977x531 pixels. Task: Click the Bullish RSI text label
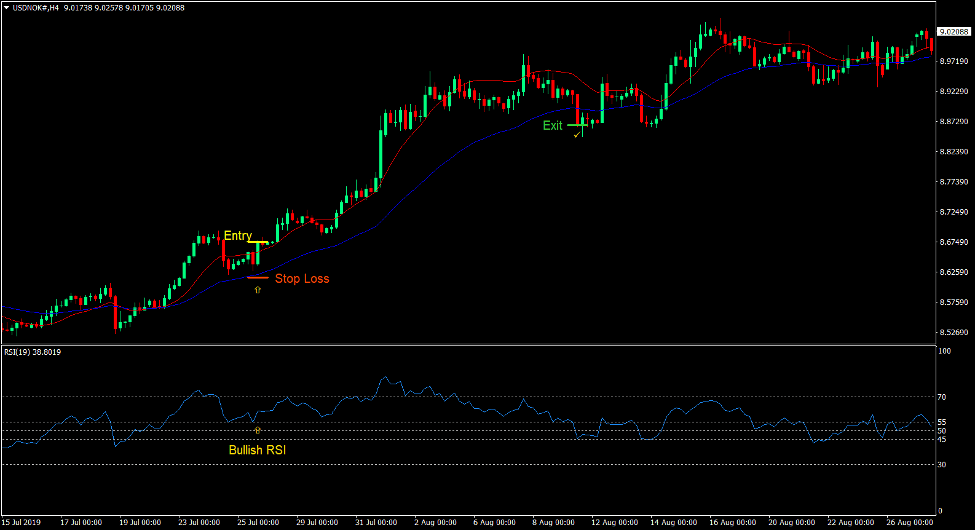click(x=257, y=450)
